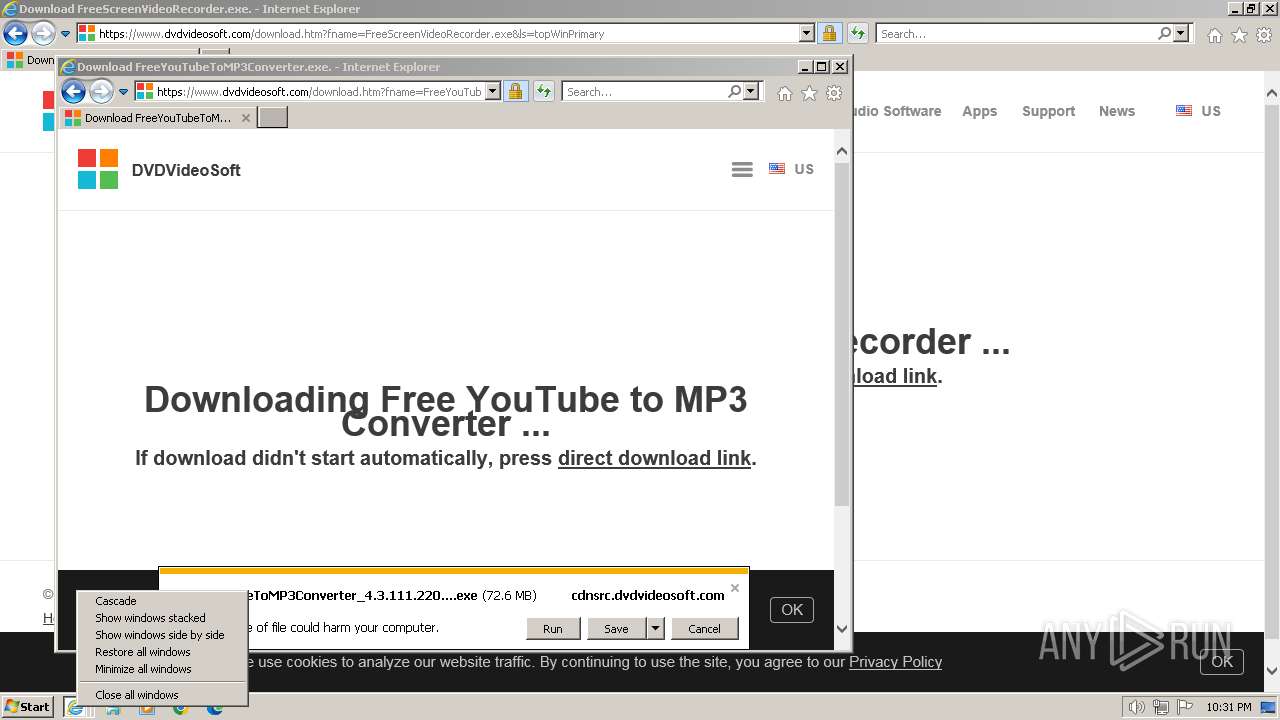Click the search magnifier in background window
Viewport: 1280px width, 720px height.
coord(1164,33)
